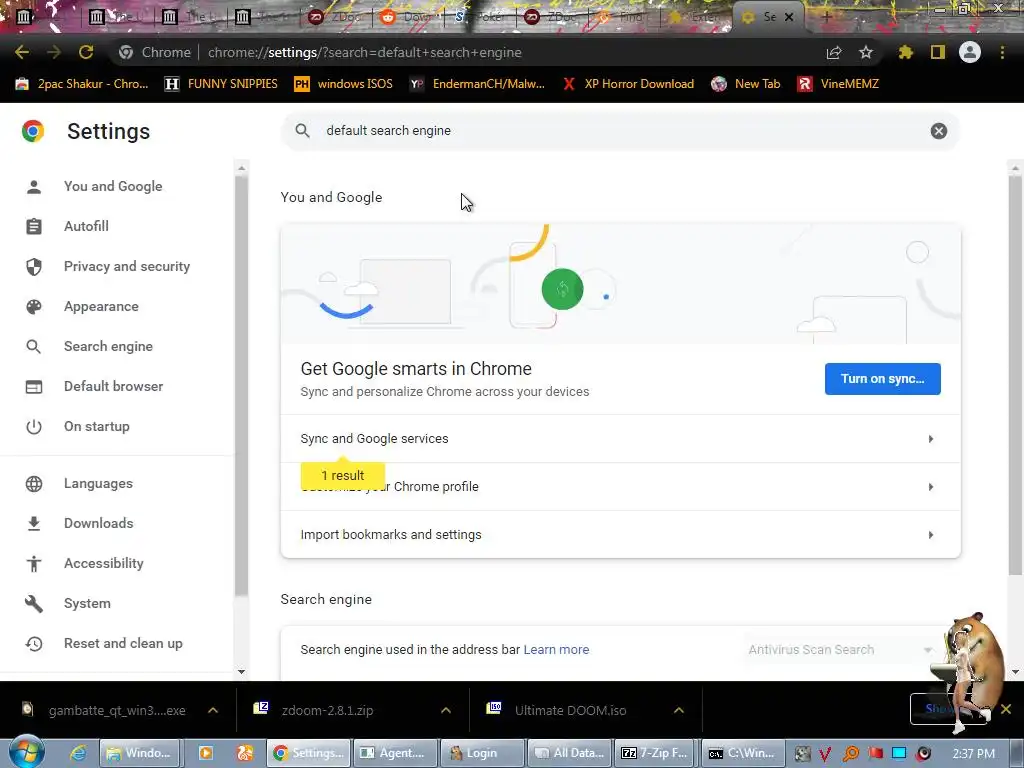Screen dimensions: 1024x768
Task: Switch to Login taskbar window
Action: pos(482,753)
